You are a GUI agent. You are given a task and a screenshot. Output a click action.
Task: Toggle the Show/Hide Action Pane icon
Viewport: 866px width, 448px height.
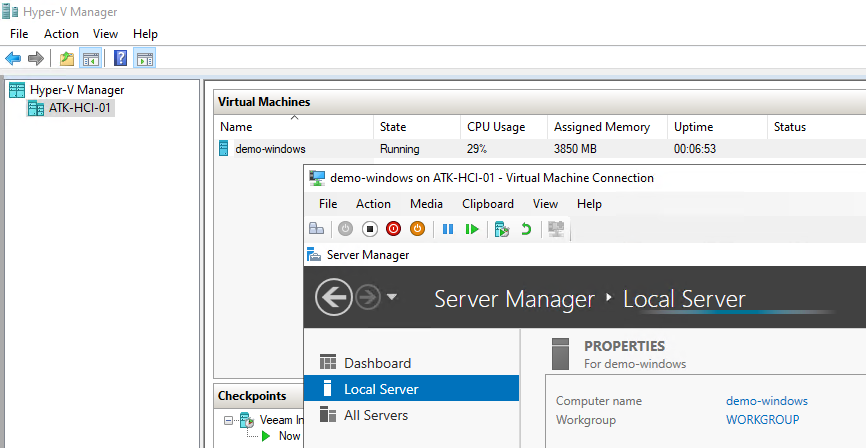[x=144, y=58]
